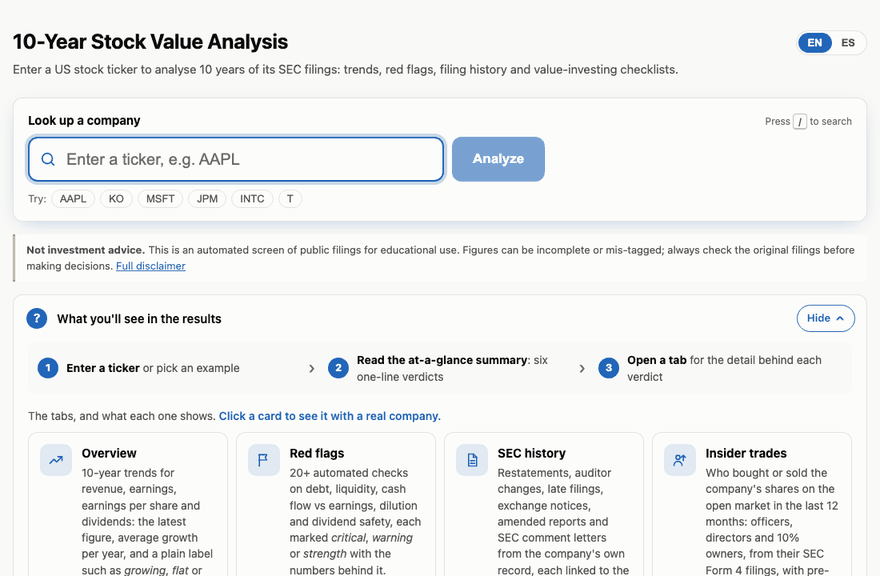The height and width of the screenshot is (576, 880).
Task: Click the 'Not investment advice.' bold text
Action: coord(85,250)
